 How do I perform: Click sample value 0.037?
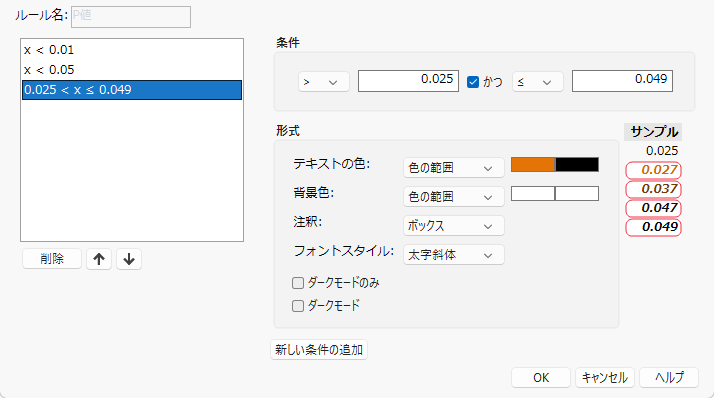[x=653, y=189]
